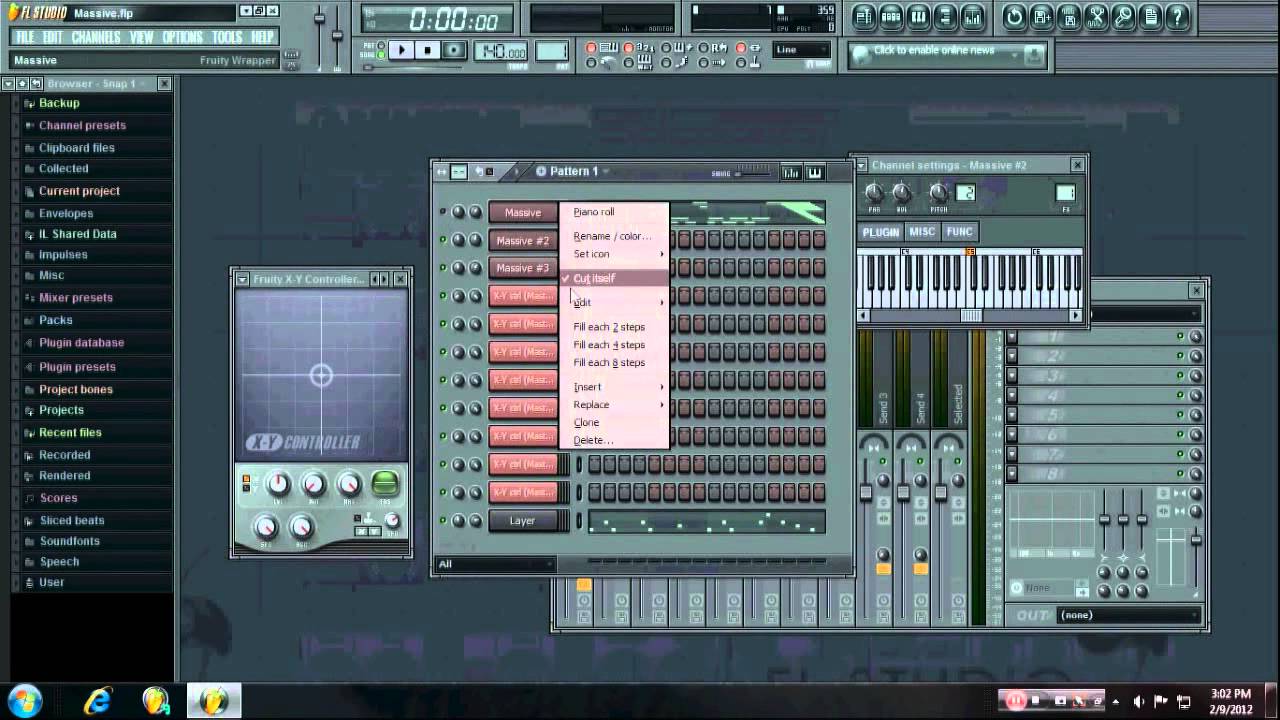This screenshot has width=1280, height=720.
Task: Click the Save as new version icon
Action: (1042, 17)
